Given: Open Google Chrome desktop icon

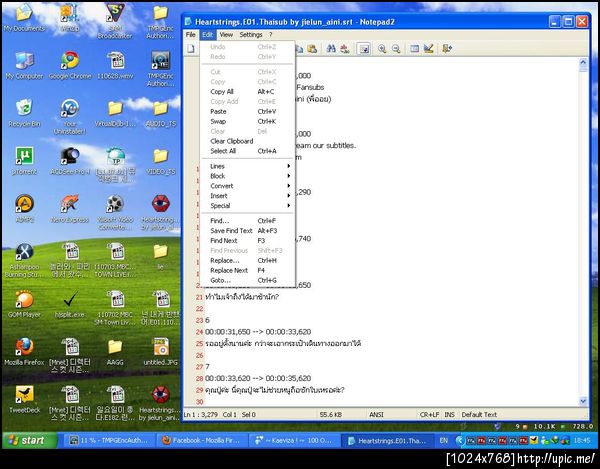Looking at the screenshot, I should click(x=70, y=65).
